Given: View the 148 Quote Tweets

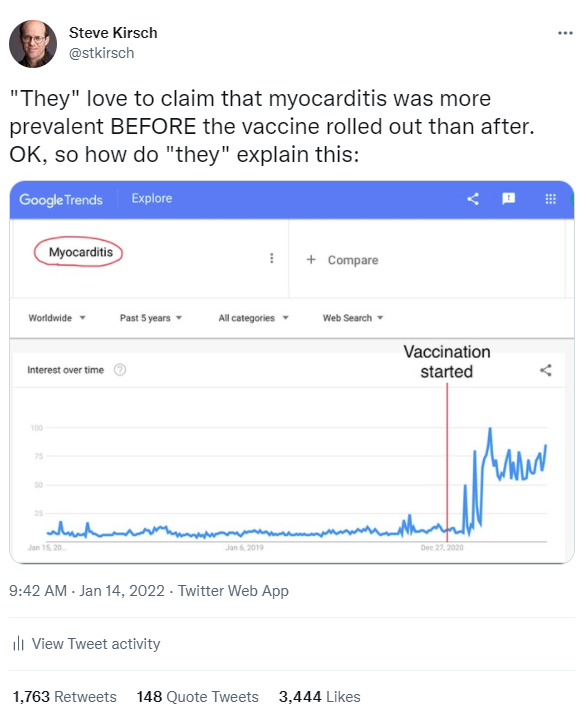Looking at the screenshot, I should pyautogui.click(x=198, y=697).
